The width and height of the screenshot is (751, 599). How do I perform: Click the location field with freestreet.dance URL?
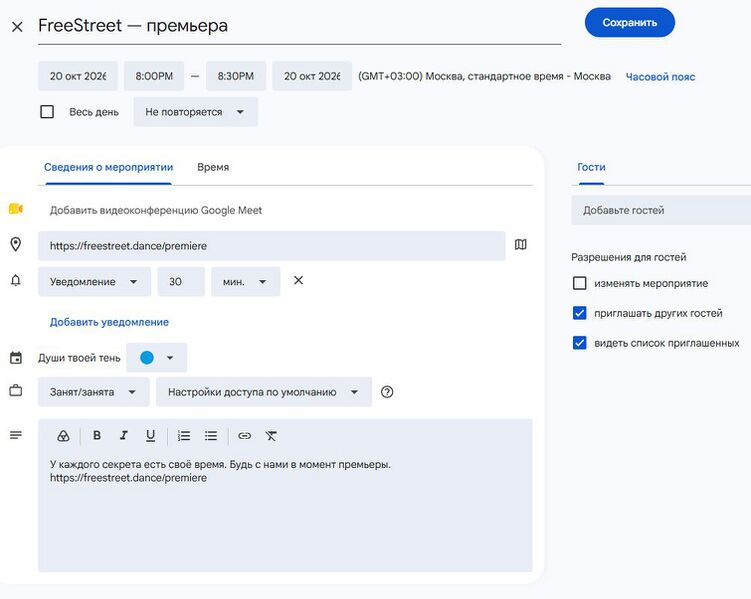272,246
